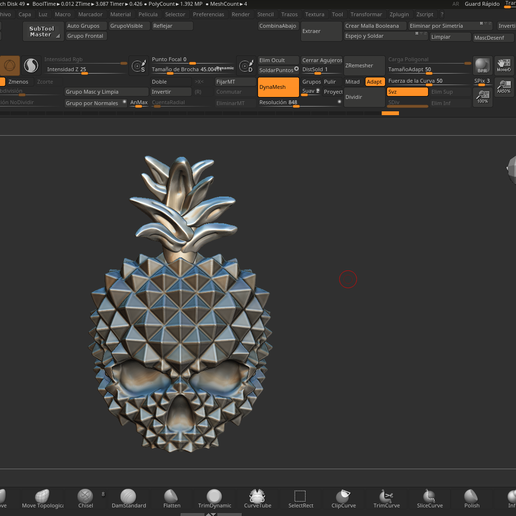Open the Luz menu
The height and width of the screenshot is (516, 516).
(x=43, y=14)
